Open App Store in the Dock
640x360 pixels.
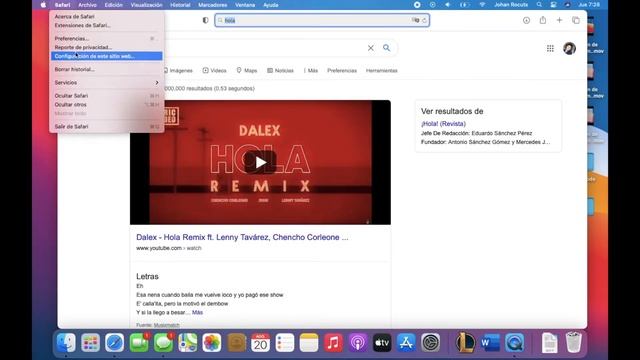point(406,342)
